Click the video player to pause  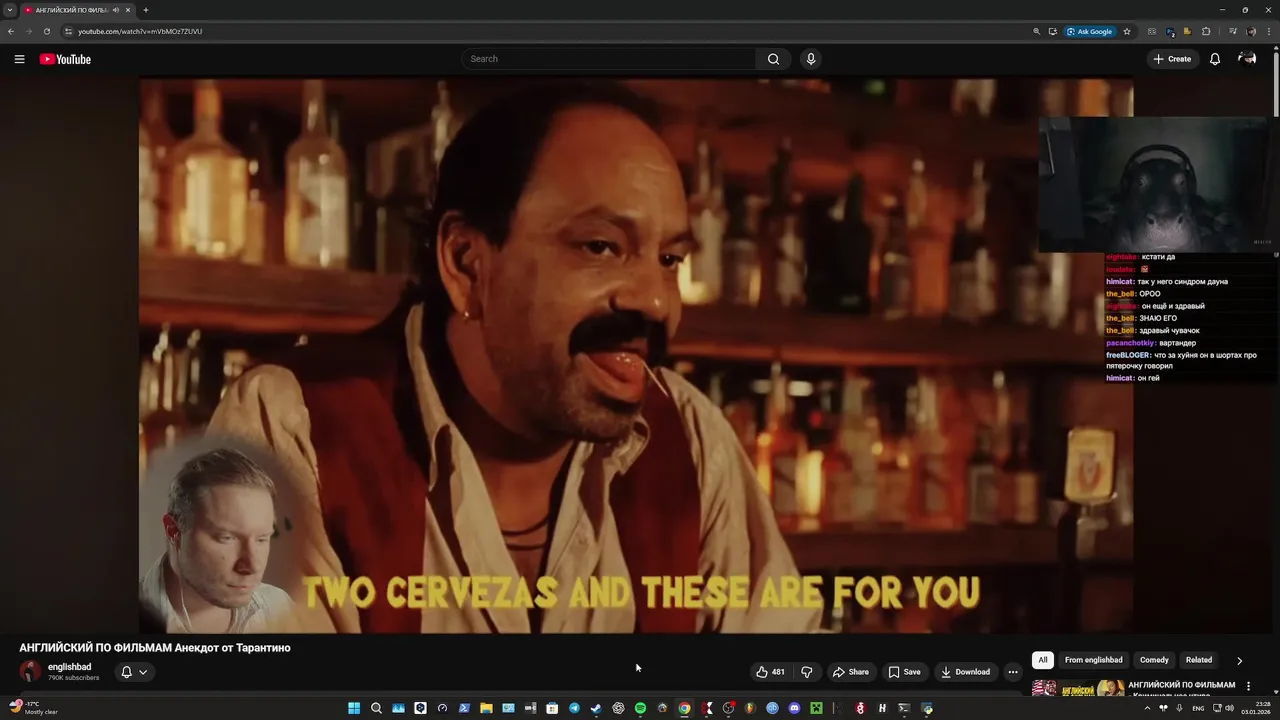[636, 355]
